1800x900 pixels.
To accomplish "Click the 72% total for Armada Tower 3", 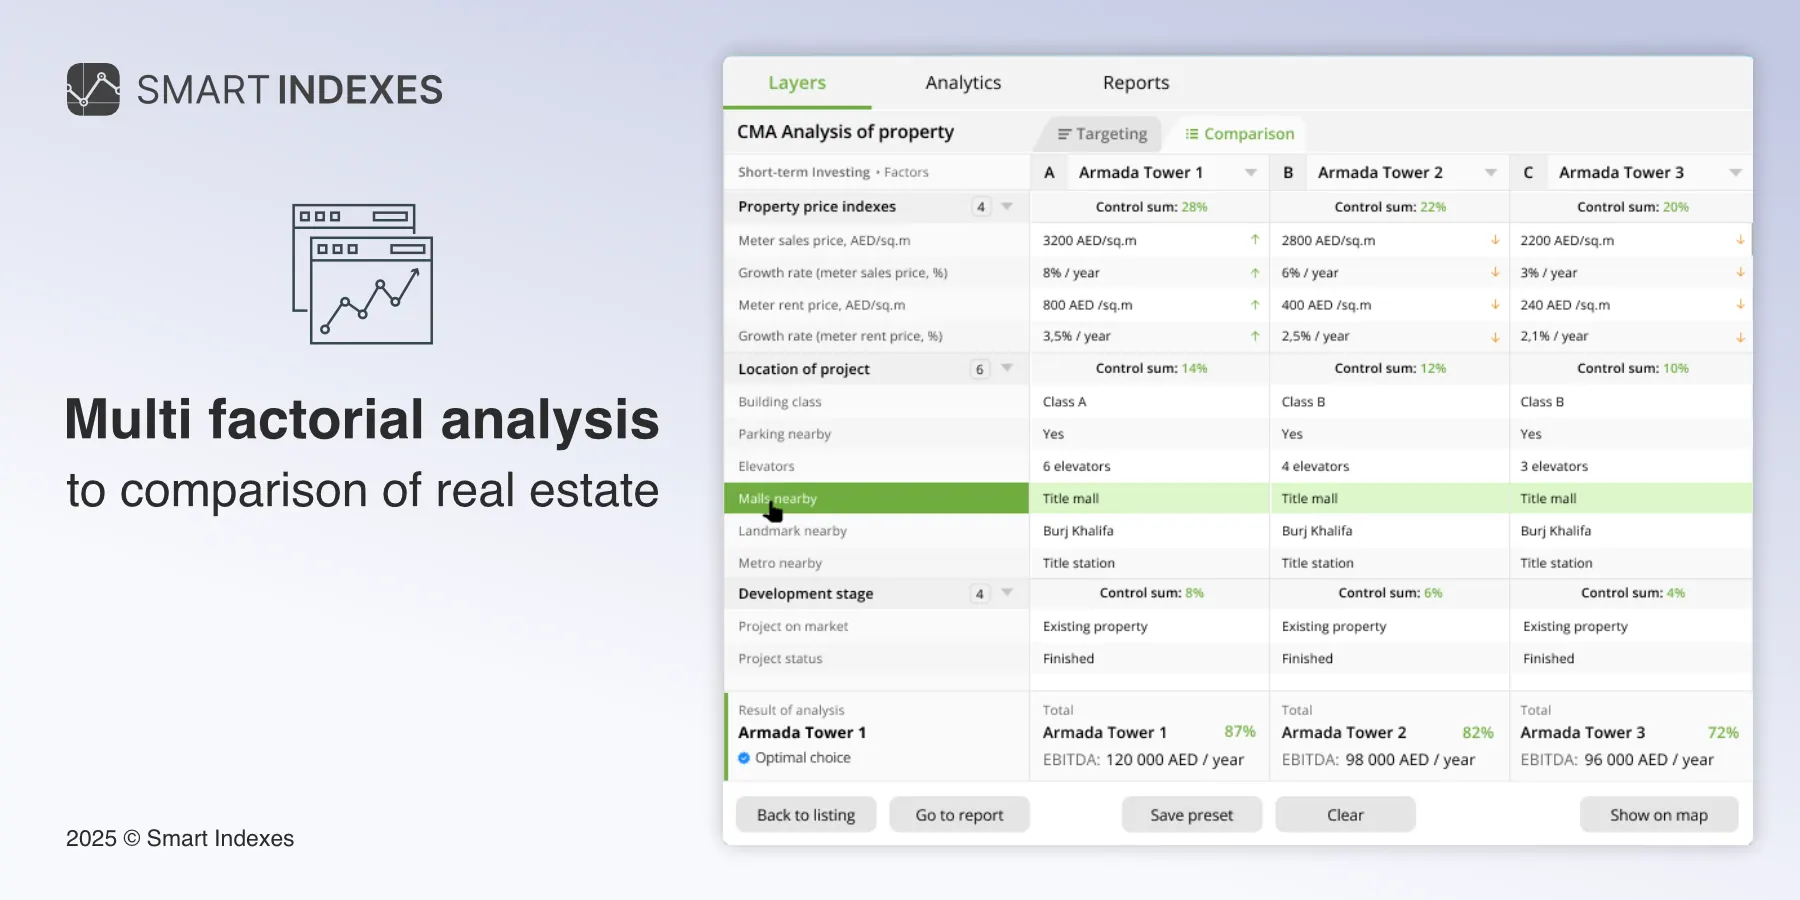I will point(1723,732).
